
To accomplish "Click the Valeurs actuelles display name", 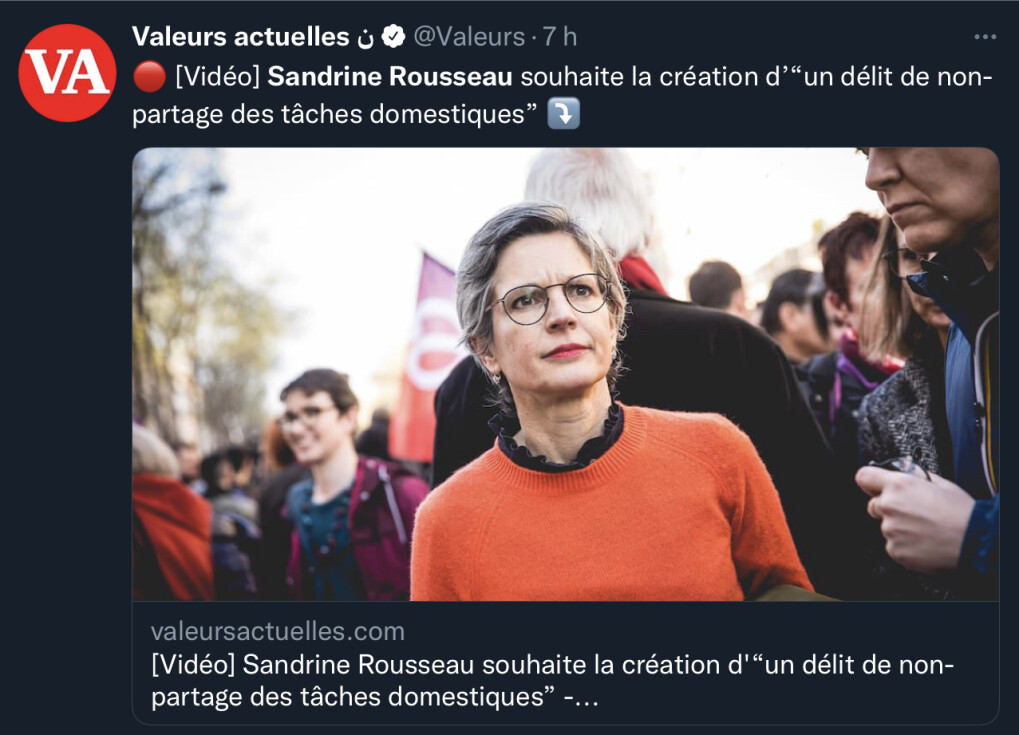I will [240, 37].
